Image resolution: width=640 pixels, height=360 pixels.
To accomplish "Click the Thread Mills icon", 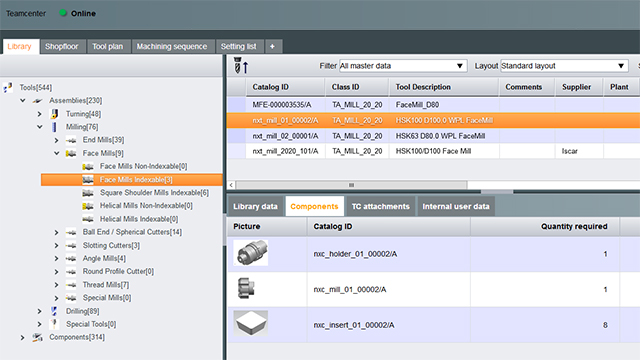I will tap(71, 285).
